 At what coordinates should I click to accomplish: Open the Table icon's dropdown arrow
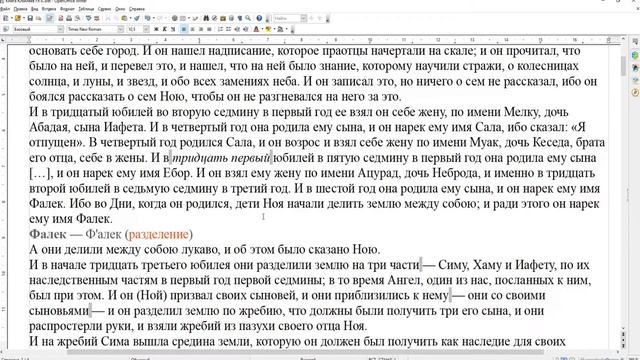coord(189,18)
